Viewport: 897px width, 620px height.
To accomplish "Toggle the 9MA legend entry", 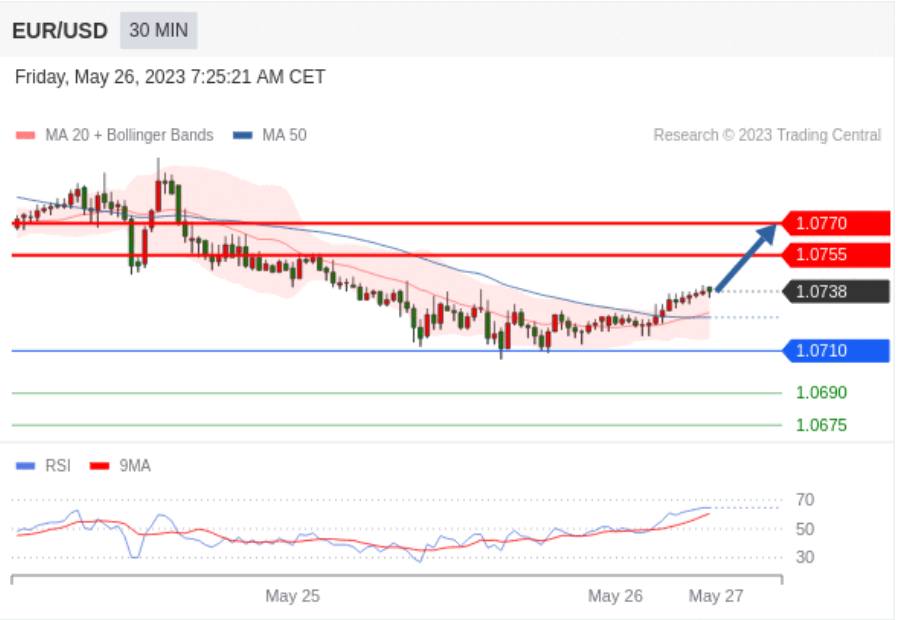I will pos(134,466).
